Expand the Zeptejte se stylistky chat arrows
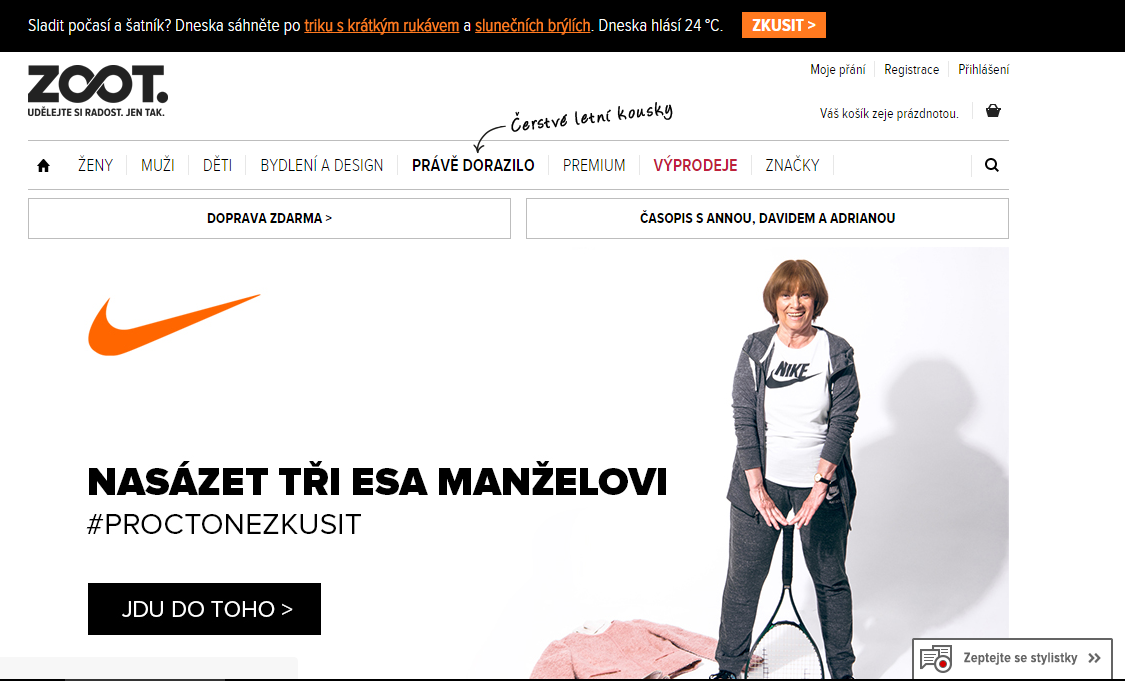The height and width of the screenshot is (681, 1125). point(1094,658)
